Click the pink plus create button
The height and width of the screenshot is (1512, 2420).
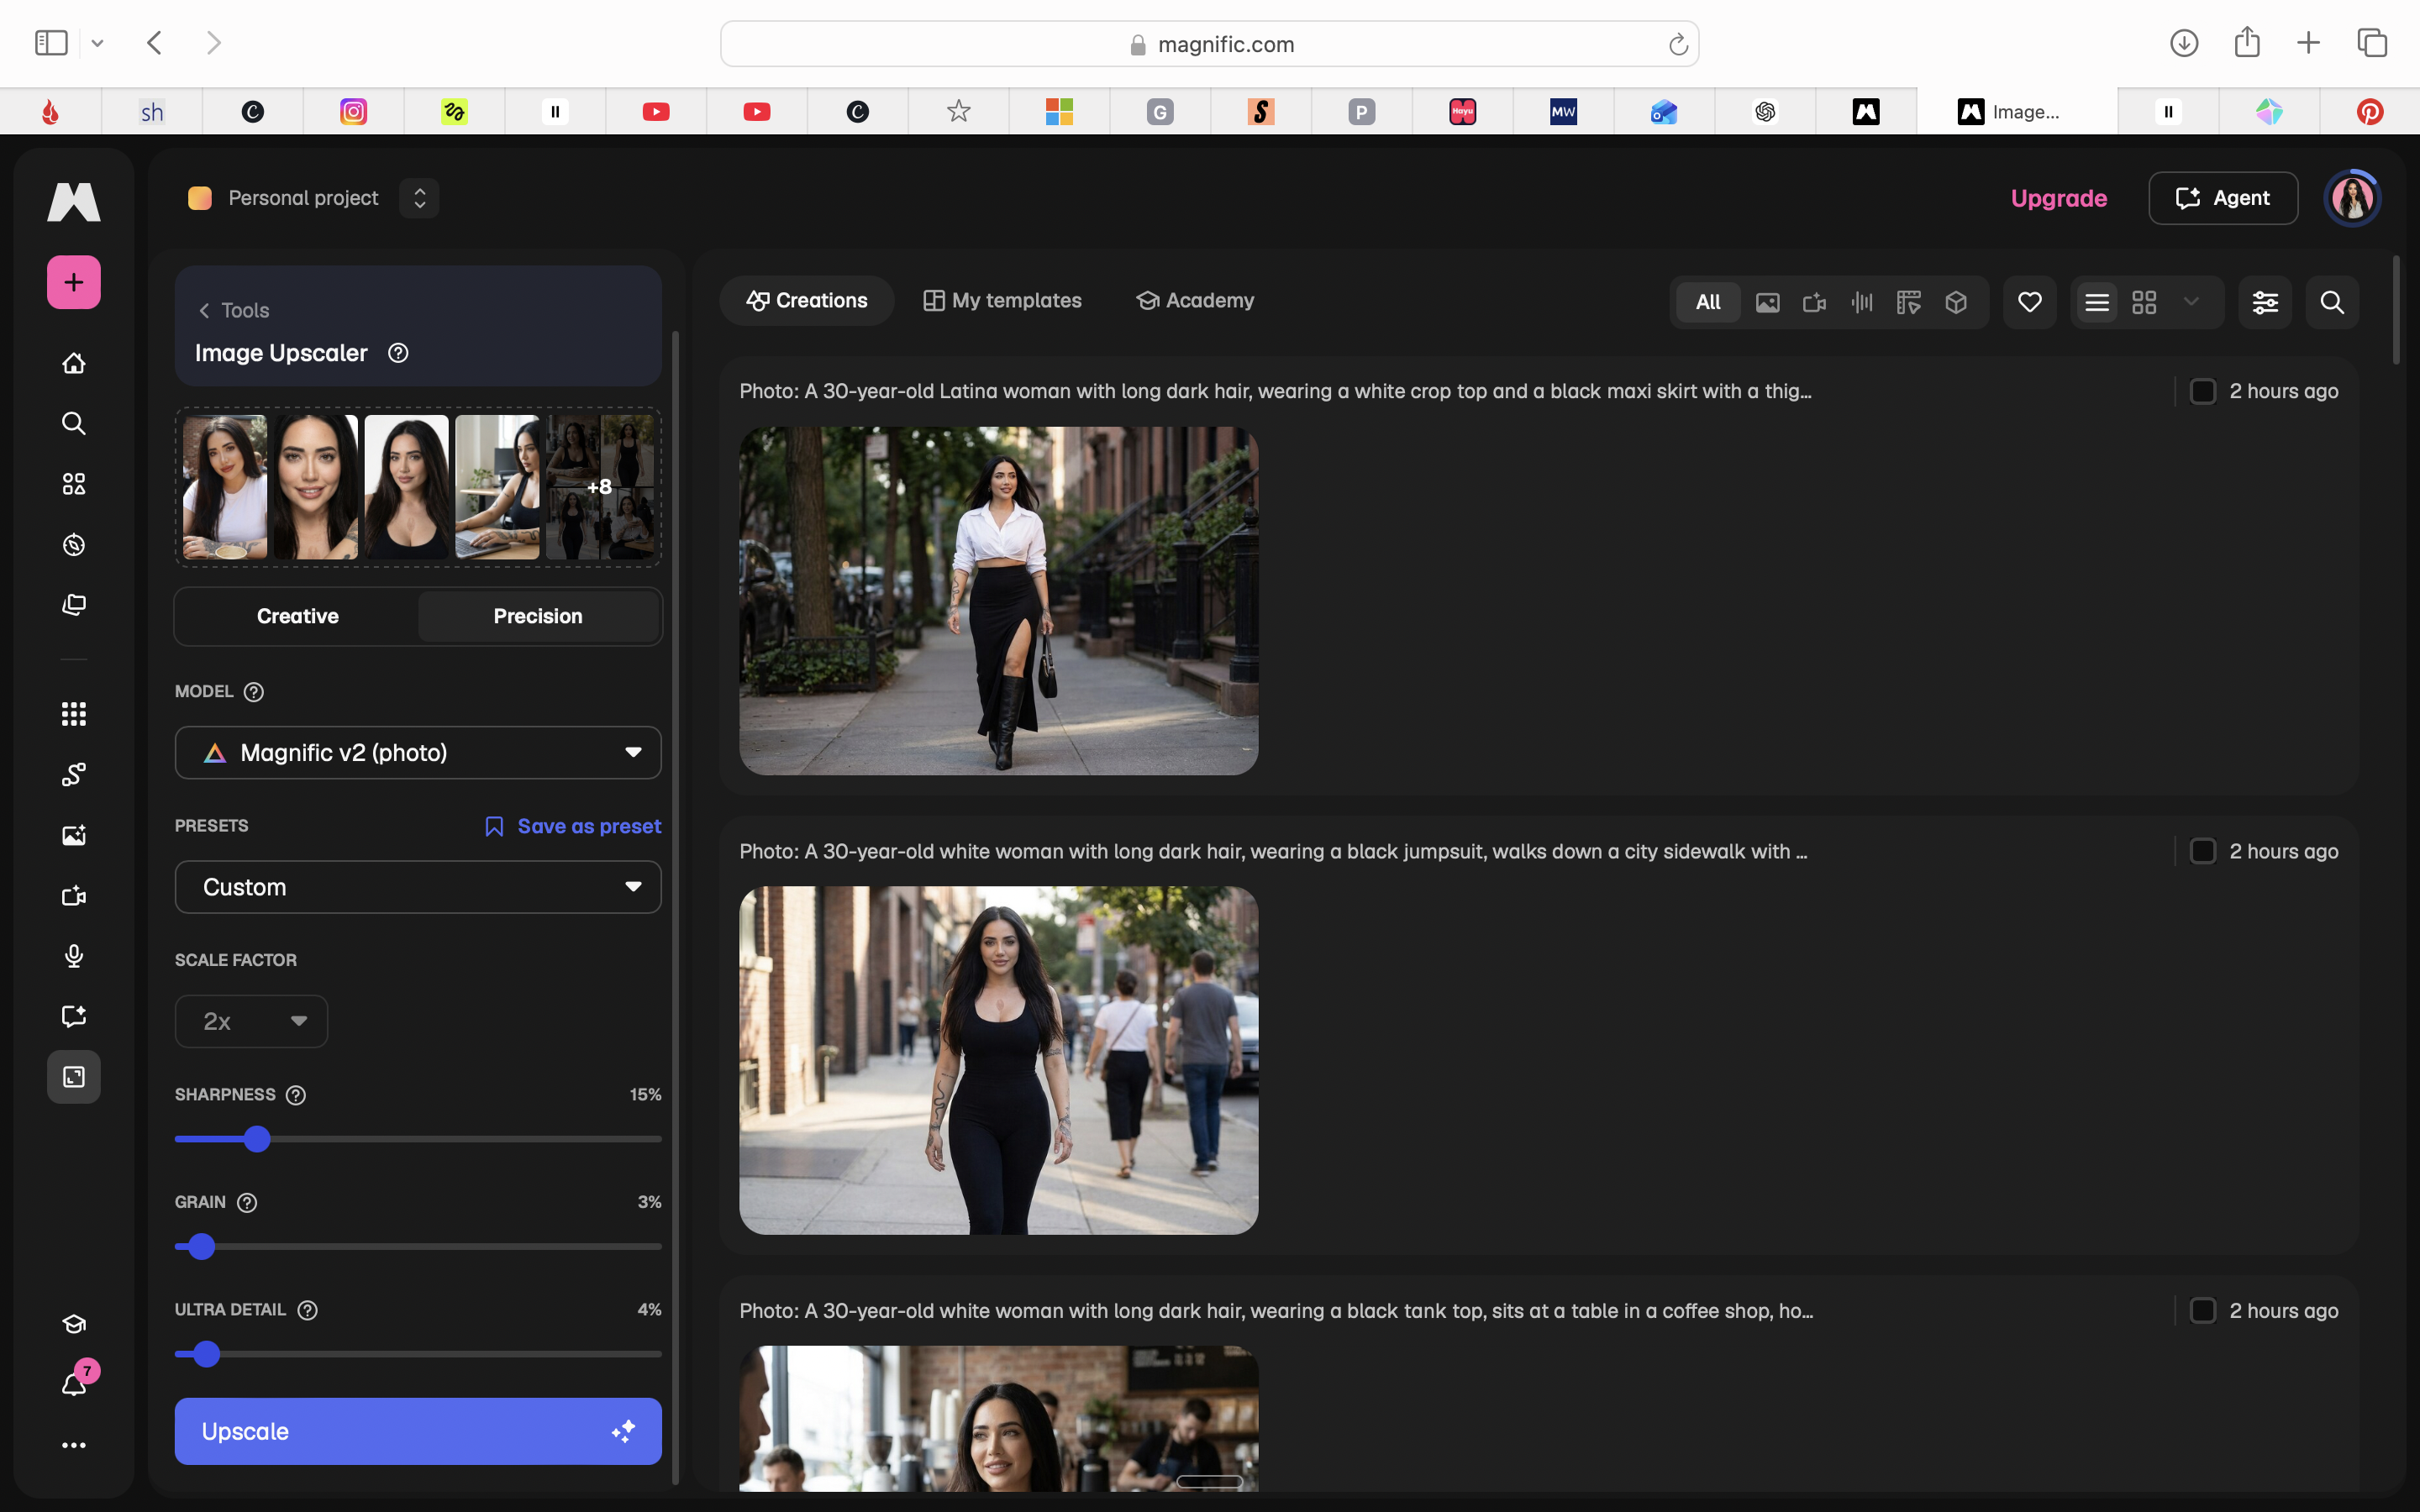click(x=74, y=282)
